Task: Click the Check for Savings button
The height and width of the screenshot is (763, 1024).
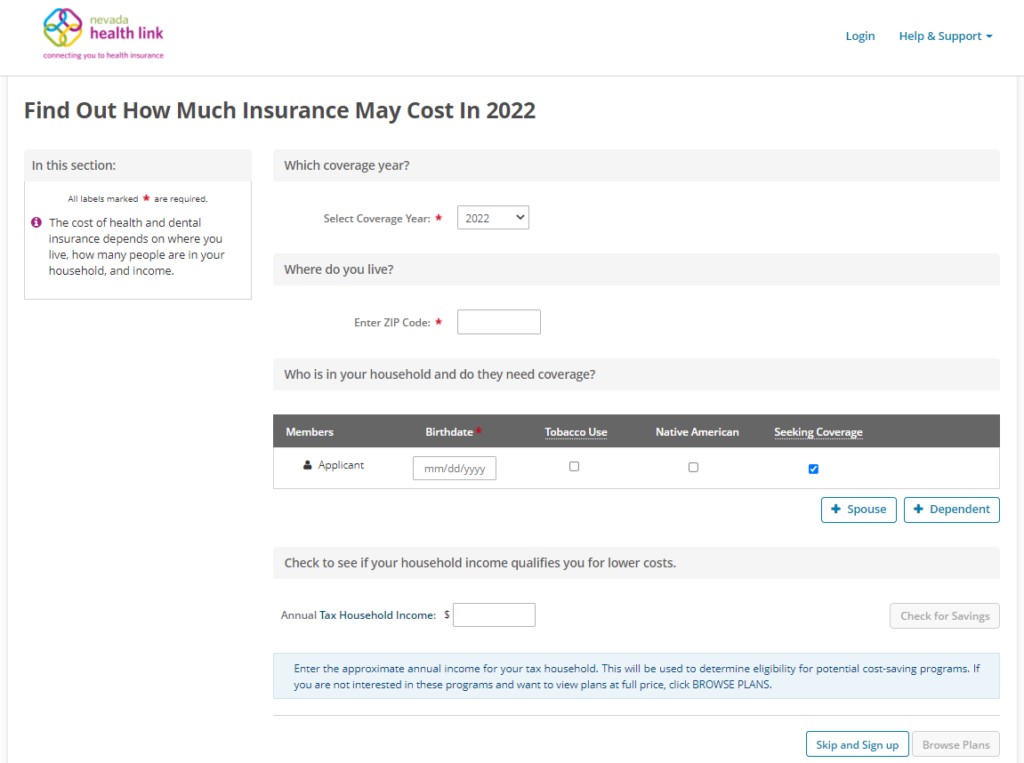Action: pyautogui.click(x=944, y=616)
